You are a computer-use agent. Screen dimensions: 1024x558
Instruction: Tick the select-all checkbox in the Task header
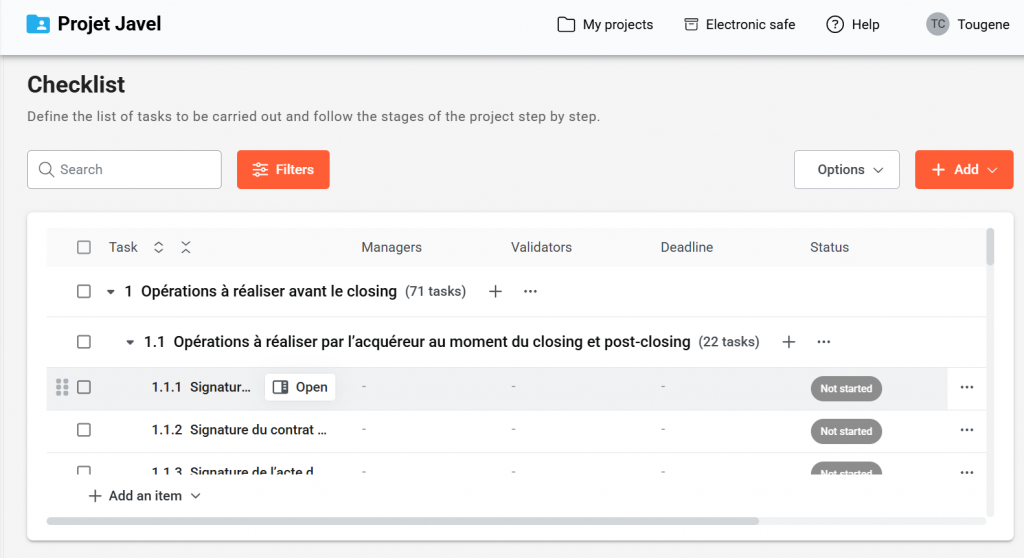coord(84,247)
